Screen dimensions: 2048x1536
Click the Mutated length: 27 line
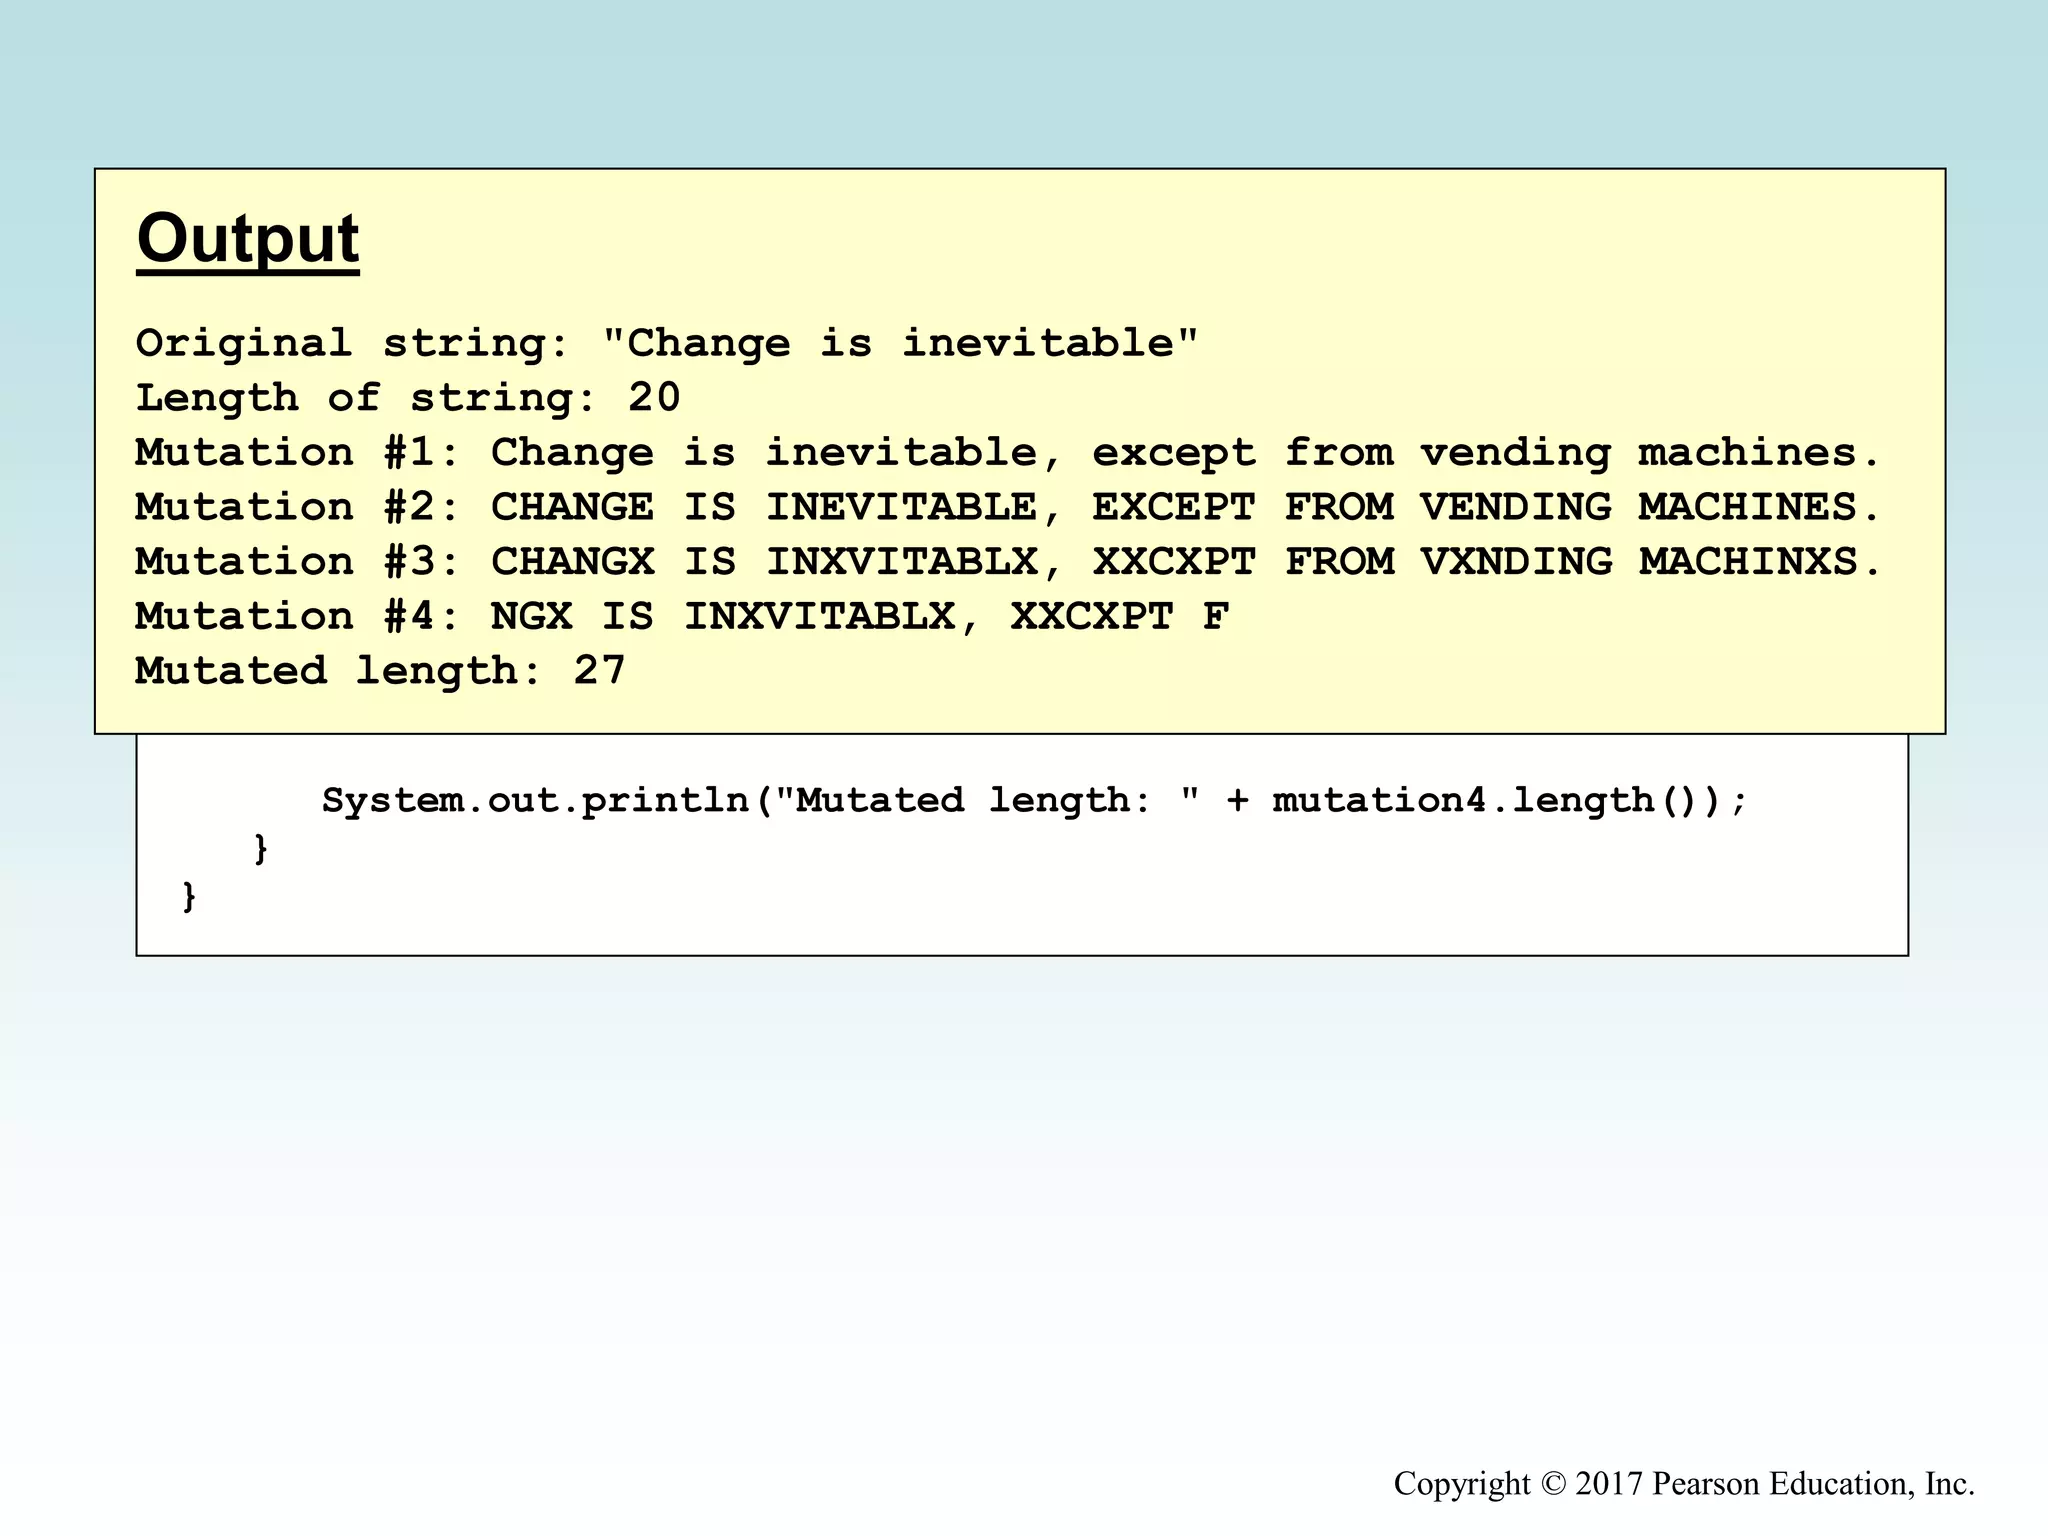[380, 670]
